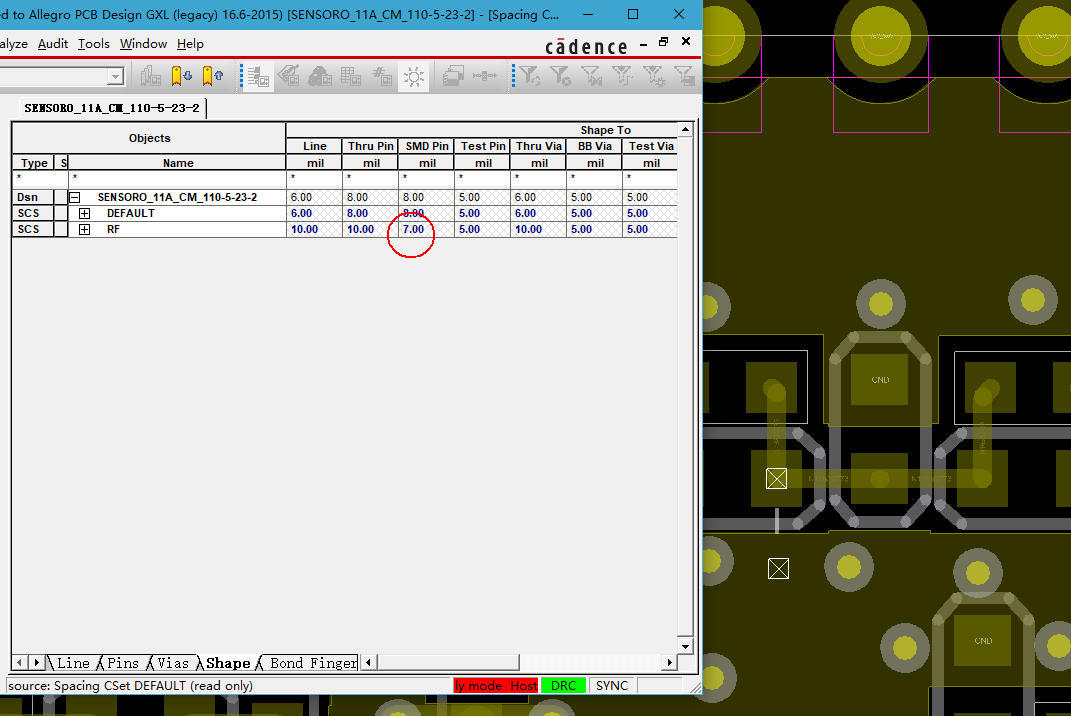The image size is (1071, 716).
Task: Click the Test Via column header
Action: click(651, 146)
